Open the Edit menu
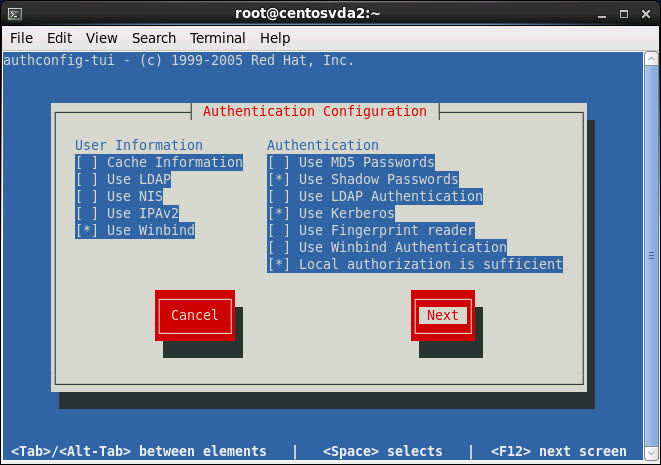661x465 pixels. [x=59, y=38]
